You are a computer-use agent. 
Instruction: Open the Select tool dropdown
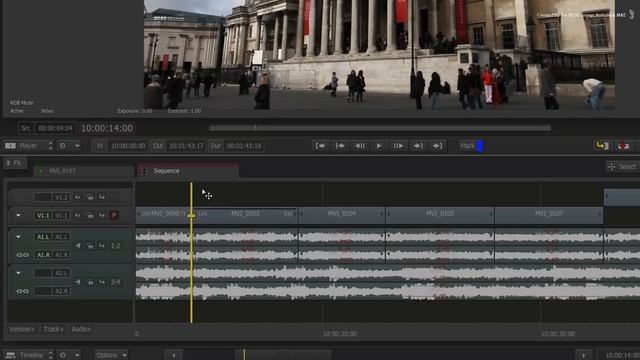pos(623,167)
